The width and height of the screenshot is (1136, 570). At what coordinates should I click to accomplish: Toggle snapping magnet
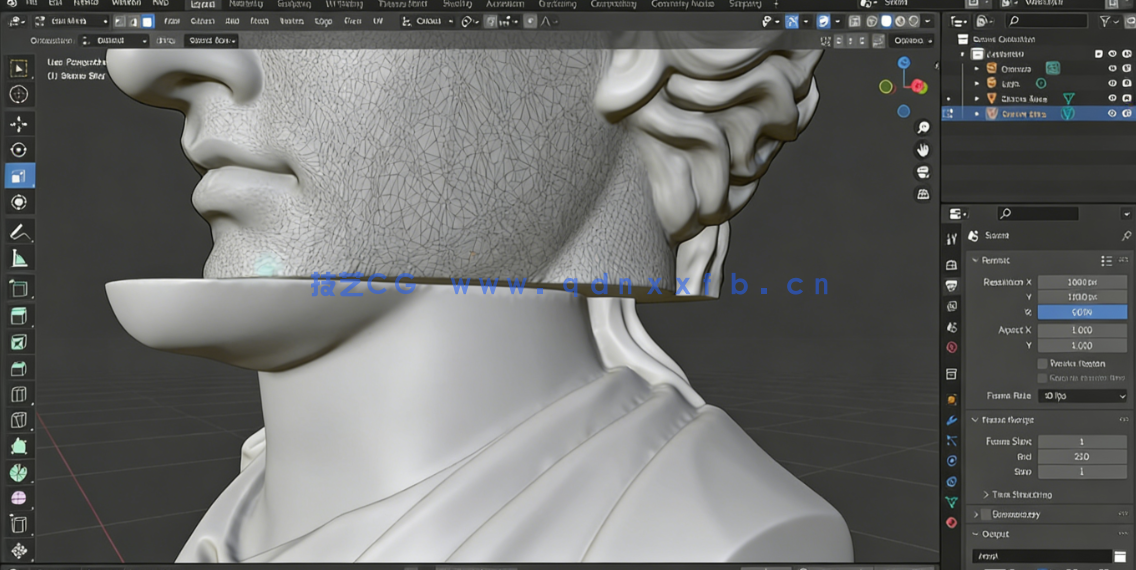[x=492, y=22]
